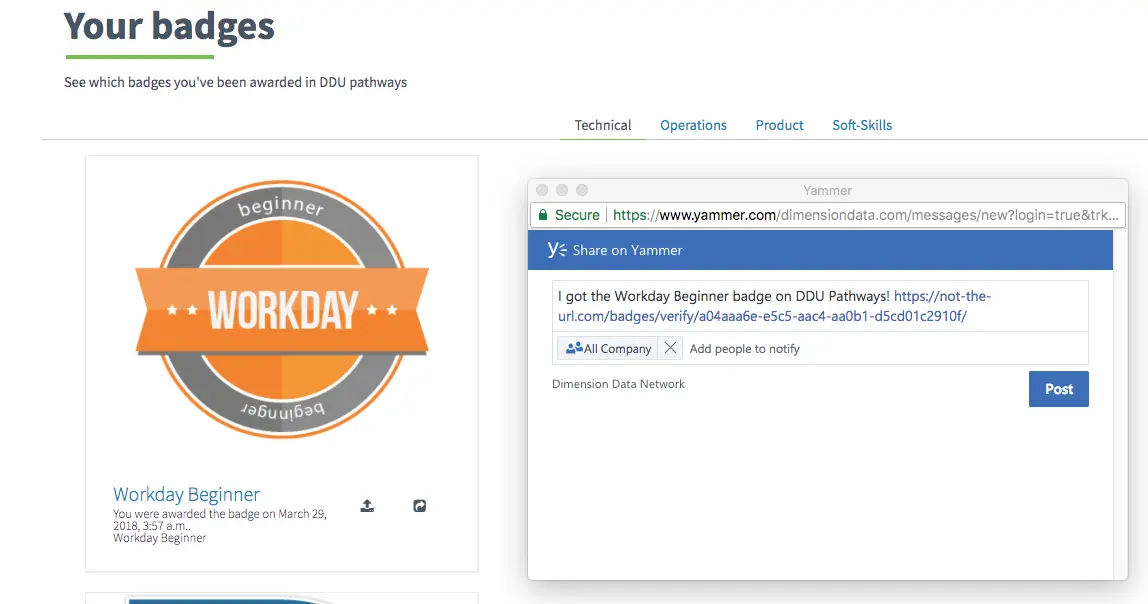Click the All Company group people icon
The width and height of the screenshot is (1148, 604).
(574, 348)
